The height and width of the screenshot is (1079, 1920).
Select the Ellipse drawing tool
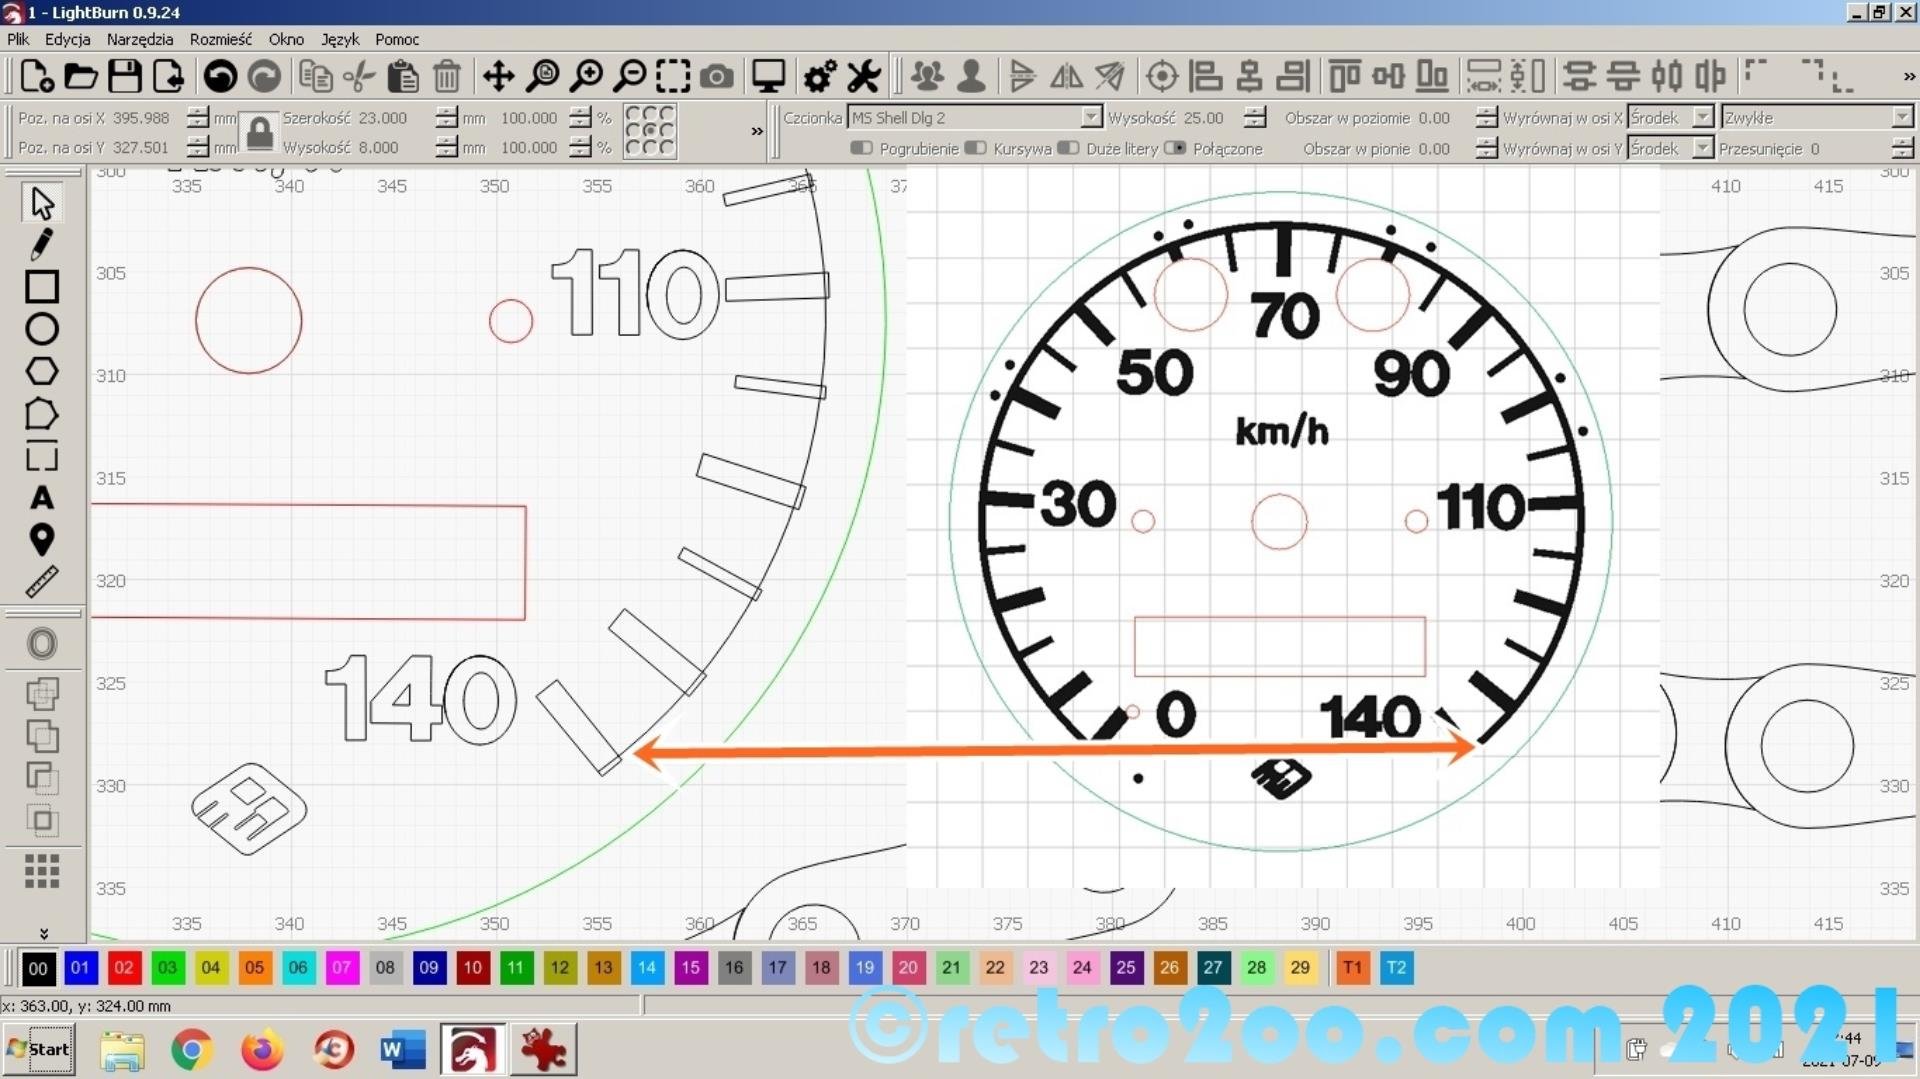click(x=41, y=329)
